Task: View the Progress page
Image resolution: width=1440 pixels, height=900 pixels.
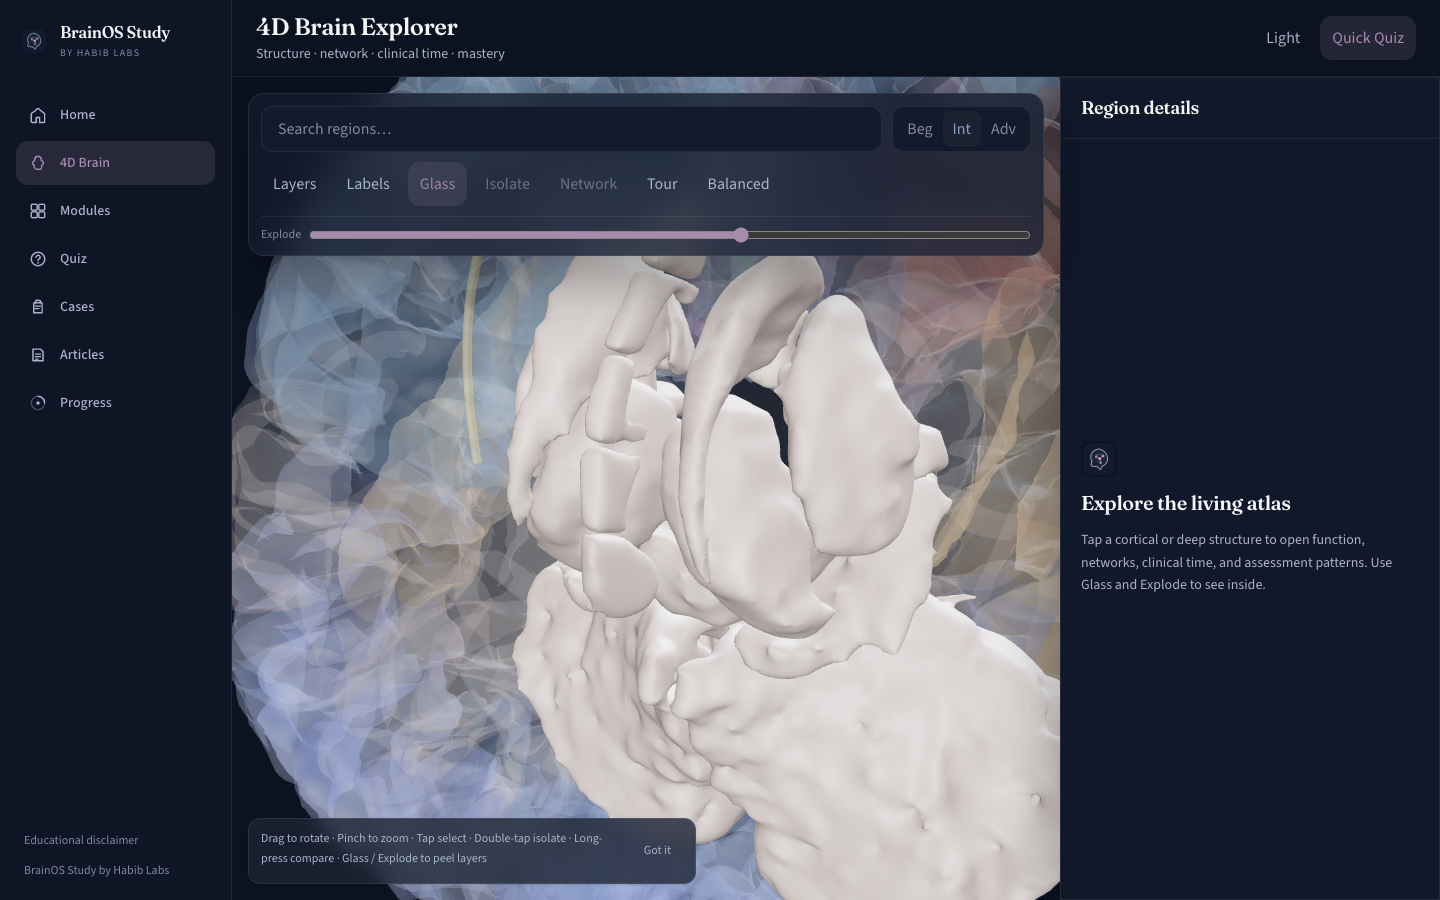Action: (115, 403)
